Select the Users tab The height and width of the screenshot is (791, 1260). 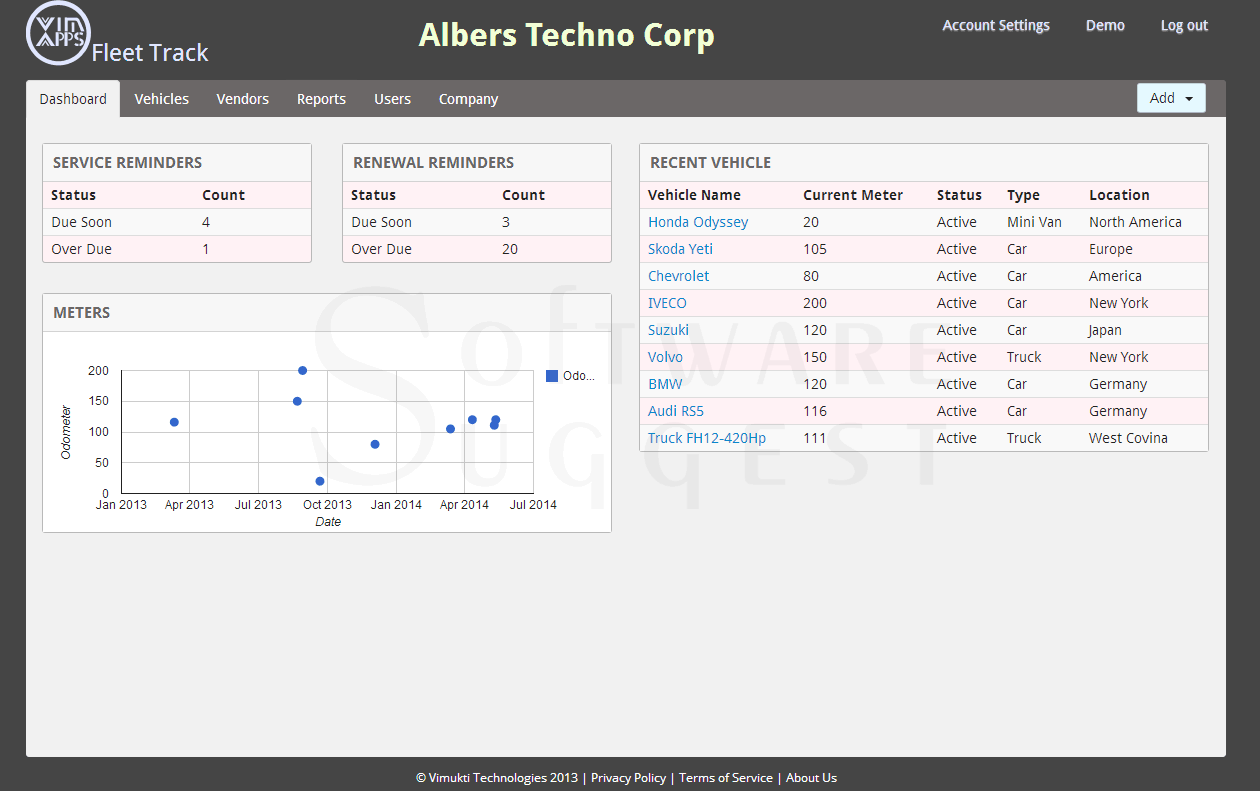pyautogui.click(x=392, y=99)
